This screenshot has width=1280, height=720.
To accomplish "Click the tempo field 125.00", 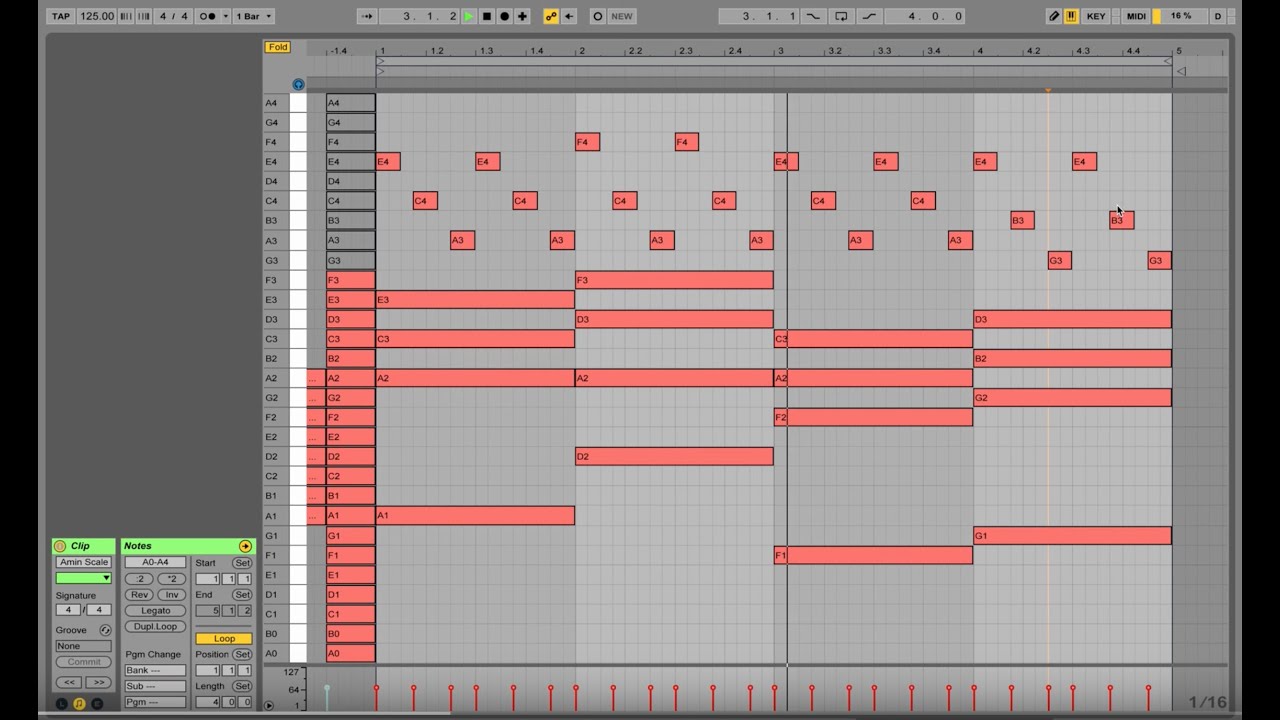I will pyautogui.click(x=97, y=16).
